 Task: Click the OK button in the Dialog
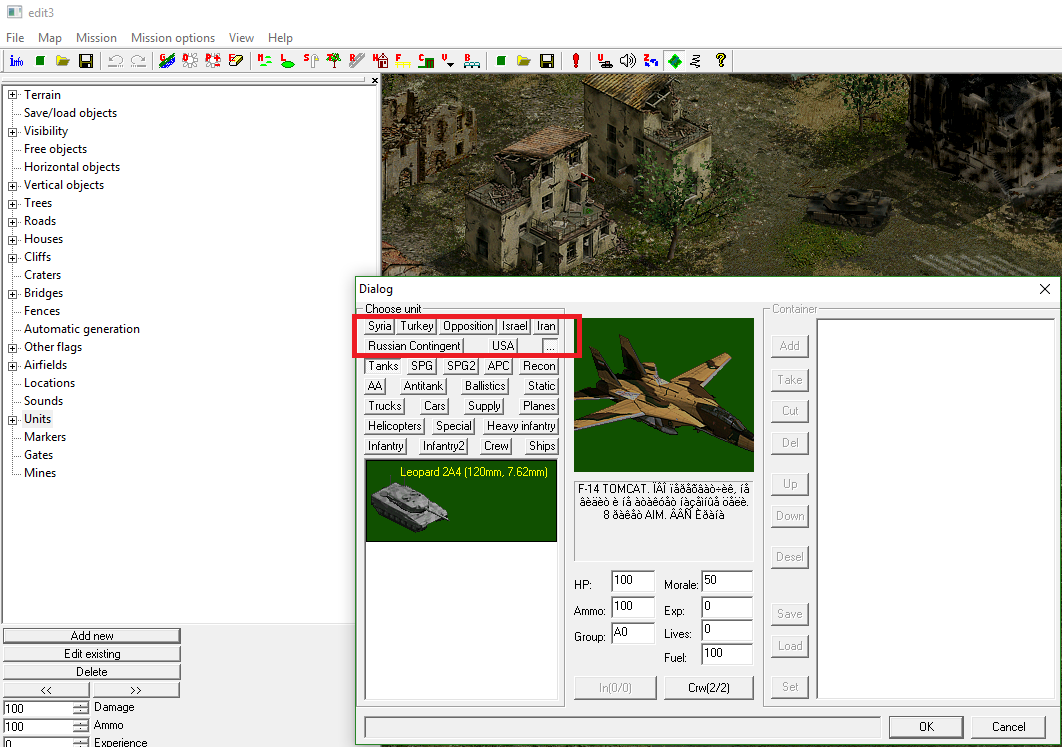[926, 727]
